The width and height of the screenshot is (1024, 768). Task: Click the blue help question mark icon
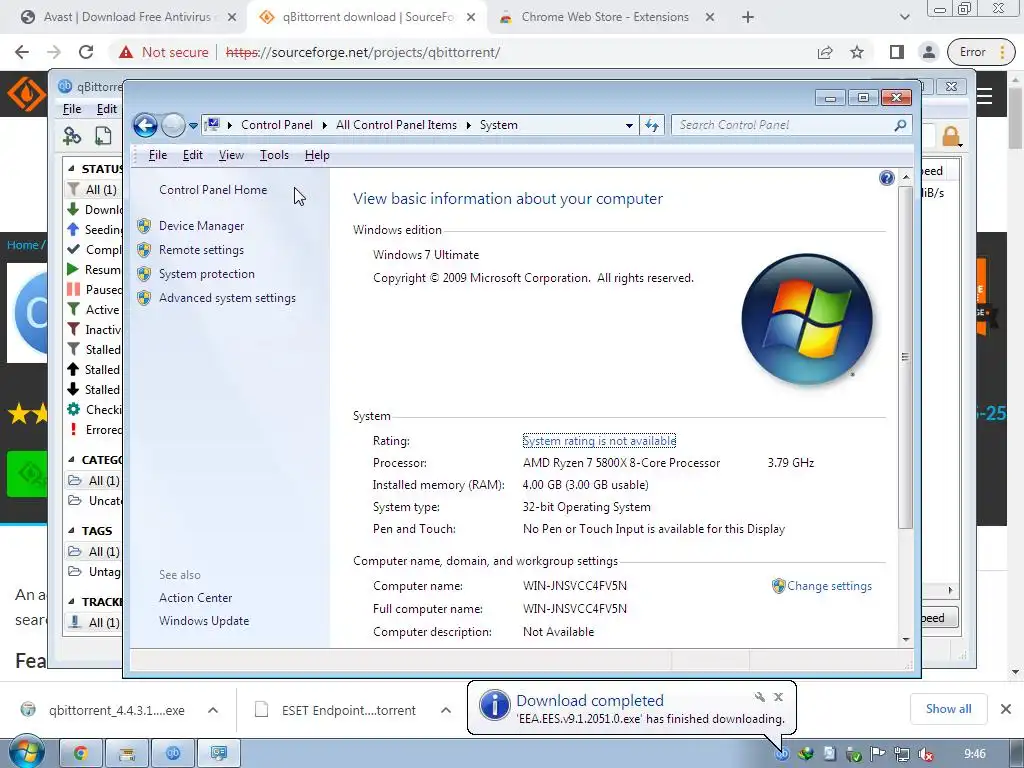pyautogui.click(x=886, y=178)
